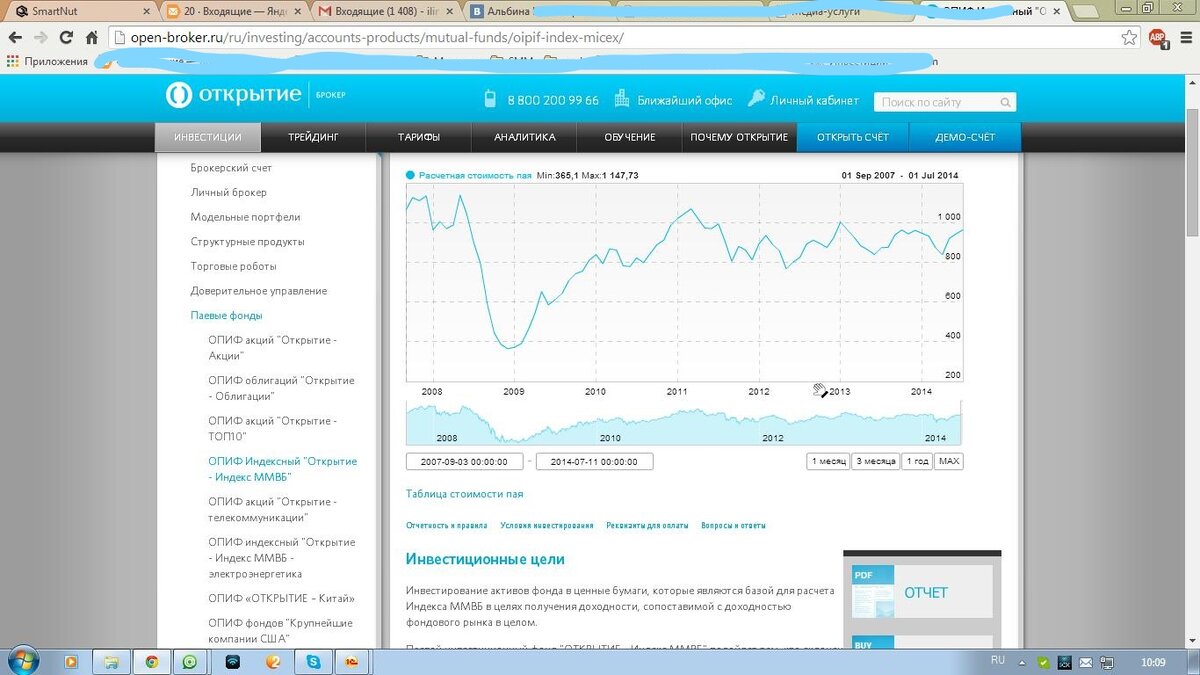Click the Открытие Брокер logo
Screen dimensions: 1200x675
pyautogui.click(x=255, y=95)
